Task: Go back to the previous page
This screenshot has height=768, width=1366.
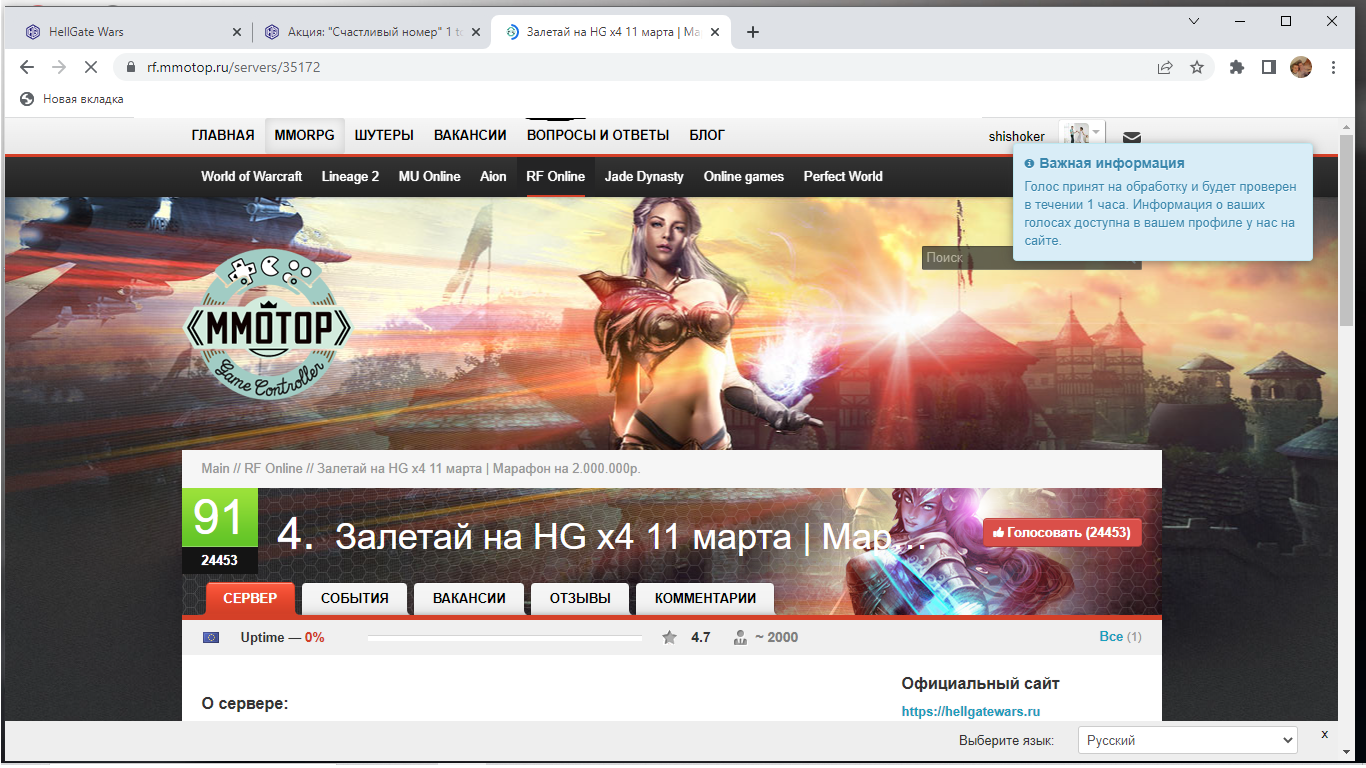Action: [27, 67]
